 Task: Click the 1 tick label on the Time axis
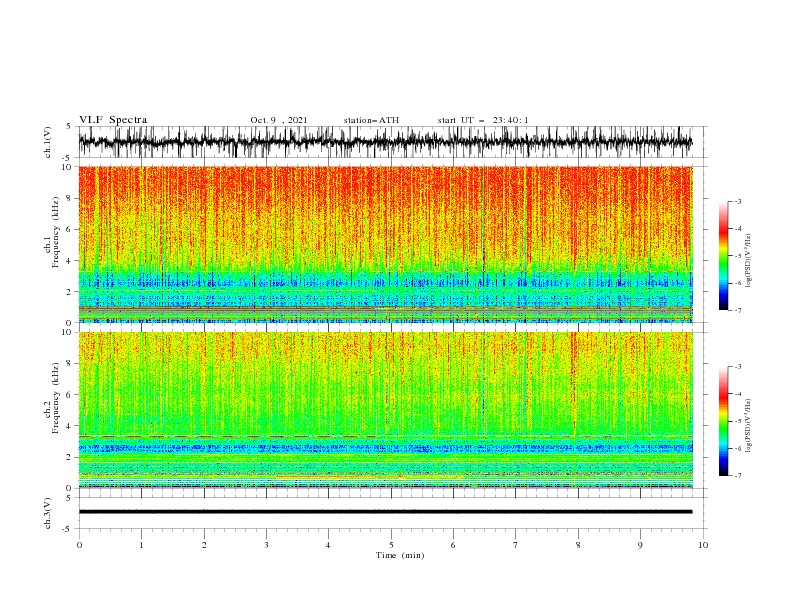point(141,545)
